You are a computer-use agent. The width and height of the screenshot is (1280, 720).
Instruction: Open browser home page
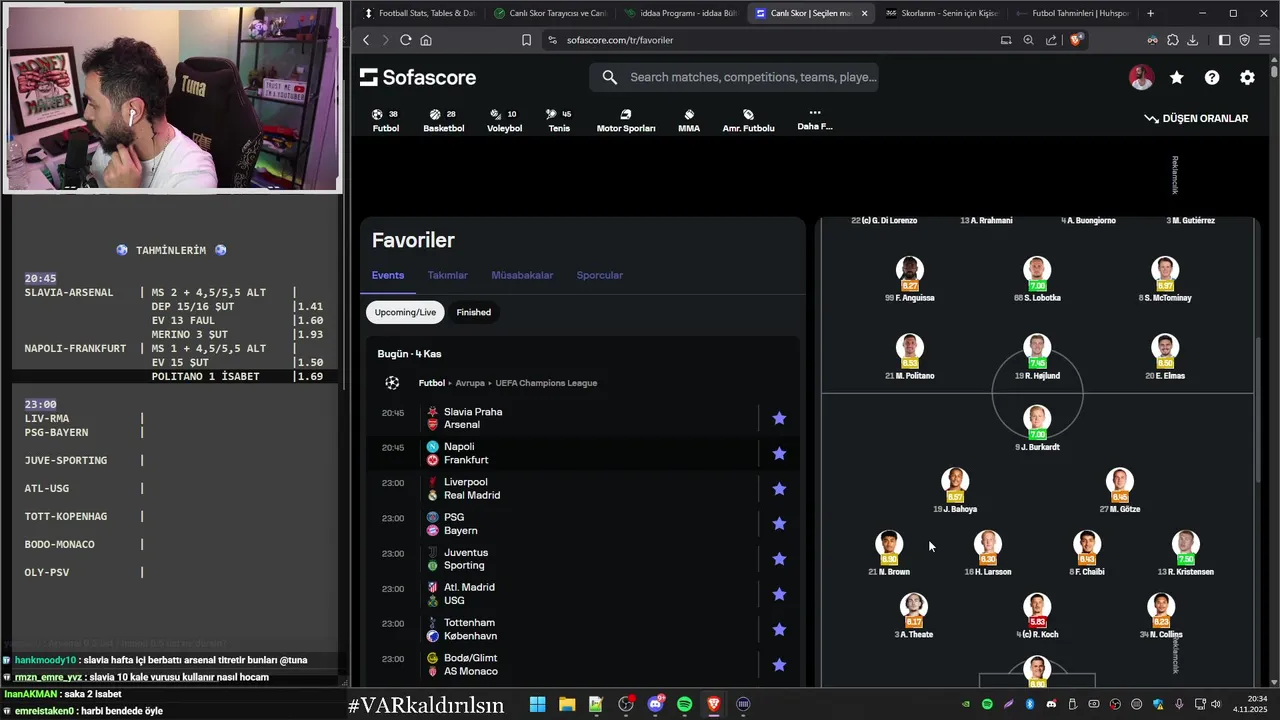(x=426, y=40)
